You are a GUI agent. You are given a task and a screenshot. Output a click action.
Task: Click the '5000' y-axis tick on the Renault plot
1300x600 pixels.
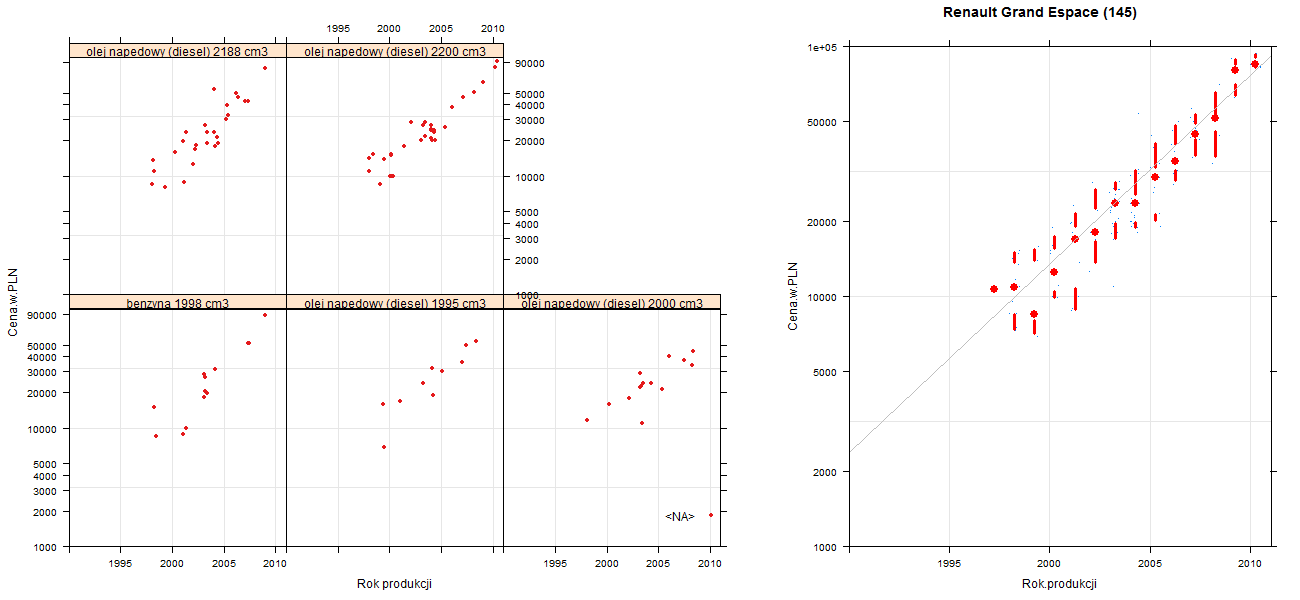click(827, 372)
